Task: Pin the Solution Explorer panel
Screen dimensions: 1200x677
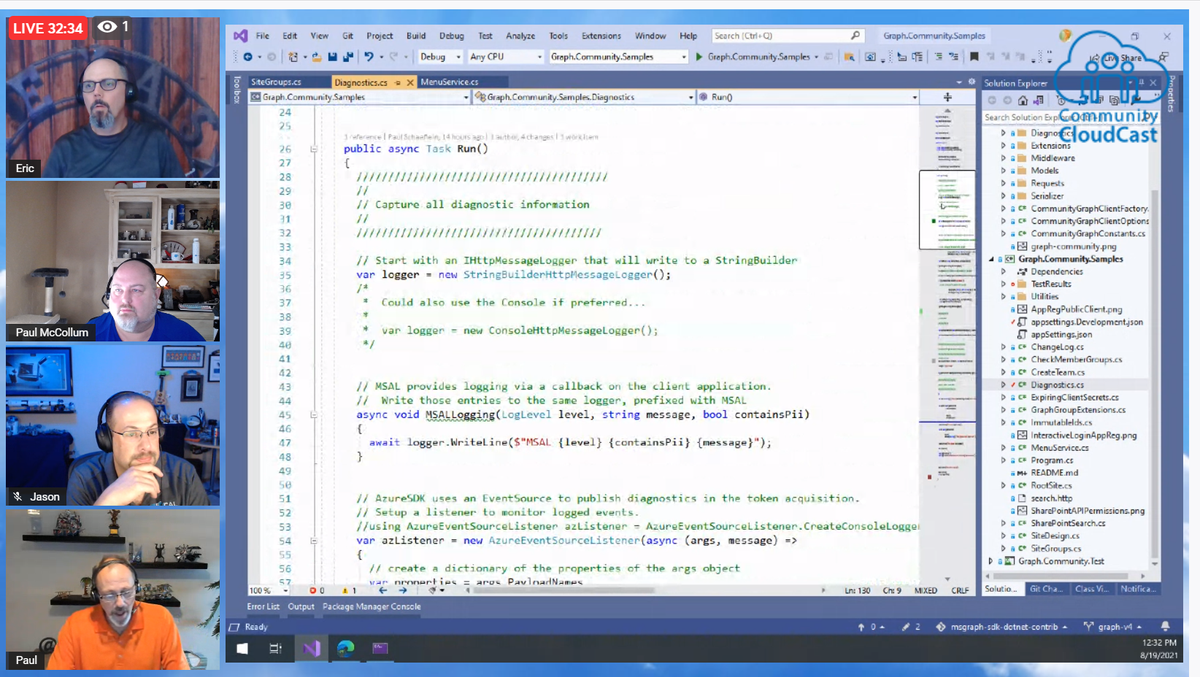Action: [1142, 83]
